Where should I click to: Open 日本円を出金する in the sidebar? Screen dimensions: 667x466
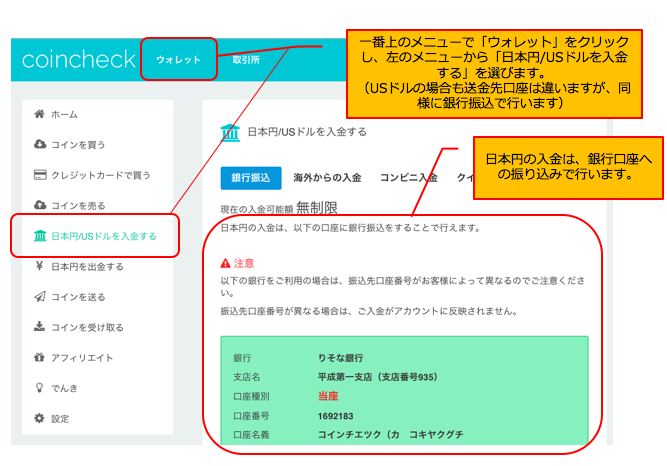[87, 267]
